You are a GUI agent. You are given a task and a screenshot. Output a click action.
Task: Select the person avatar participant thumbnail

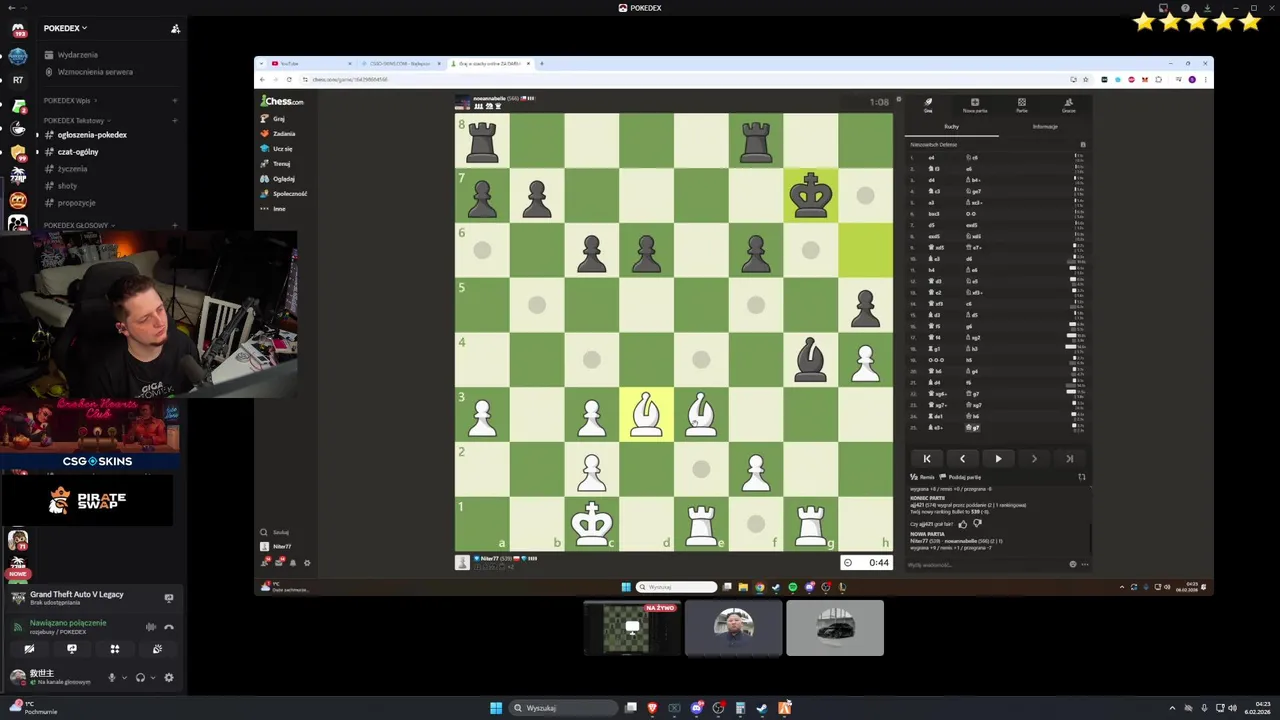pyautogui.click(x=733, y=628)
